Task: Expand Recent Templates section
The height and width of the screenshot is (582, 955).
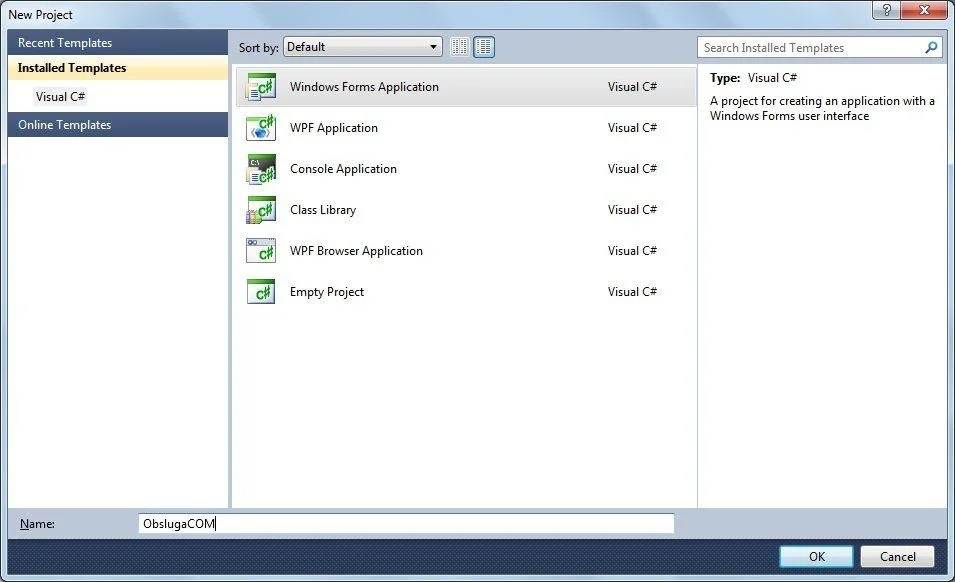Action: point(65,43)
